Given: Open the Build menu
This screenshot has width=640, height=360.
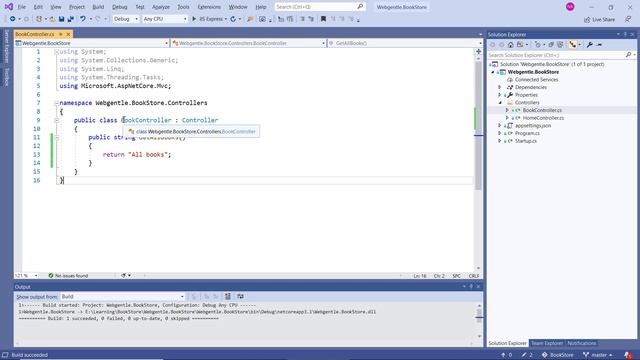Looking at the screenshot, I should (x=98, y=7).
